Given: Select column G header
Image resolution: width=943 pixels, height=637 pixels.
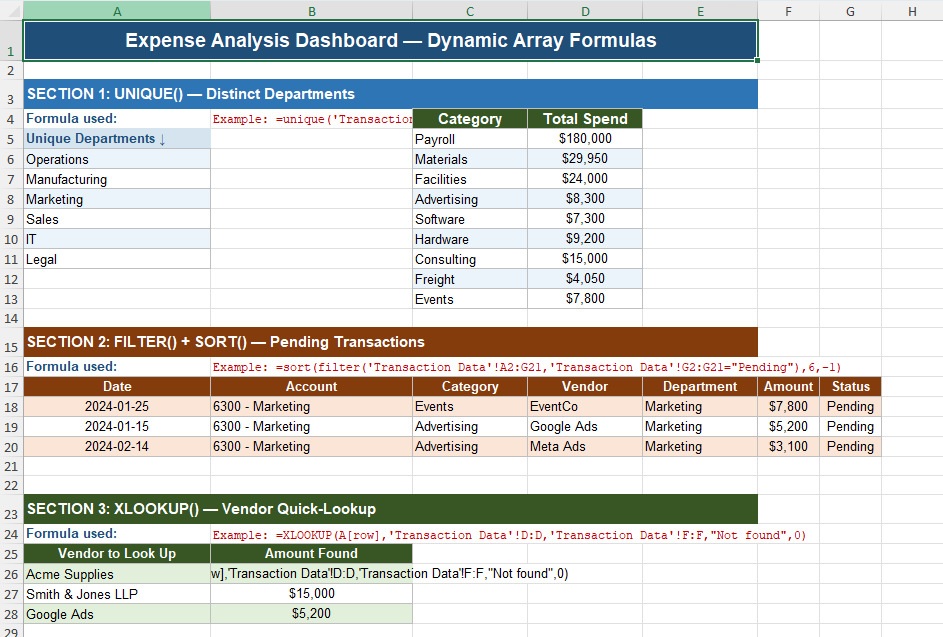Looking at the screenshot, I should 850,11.
